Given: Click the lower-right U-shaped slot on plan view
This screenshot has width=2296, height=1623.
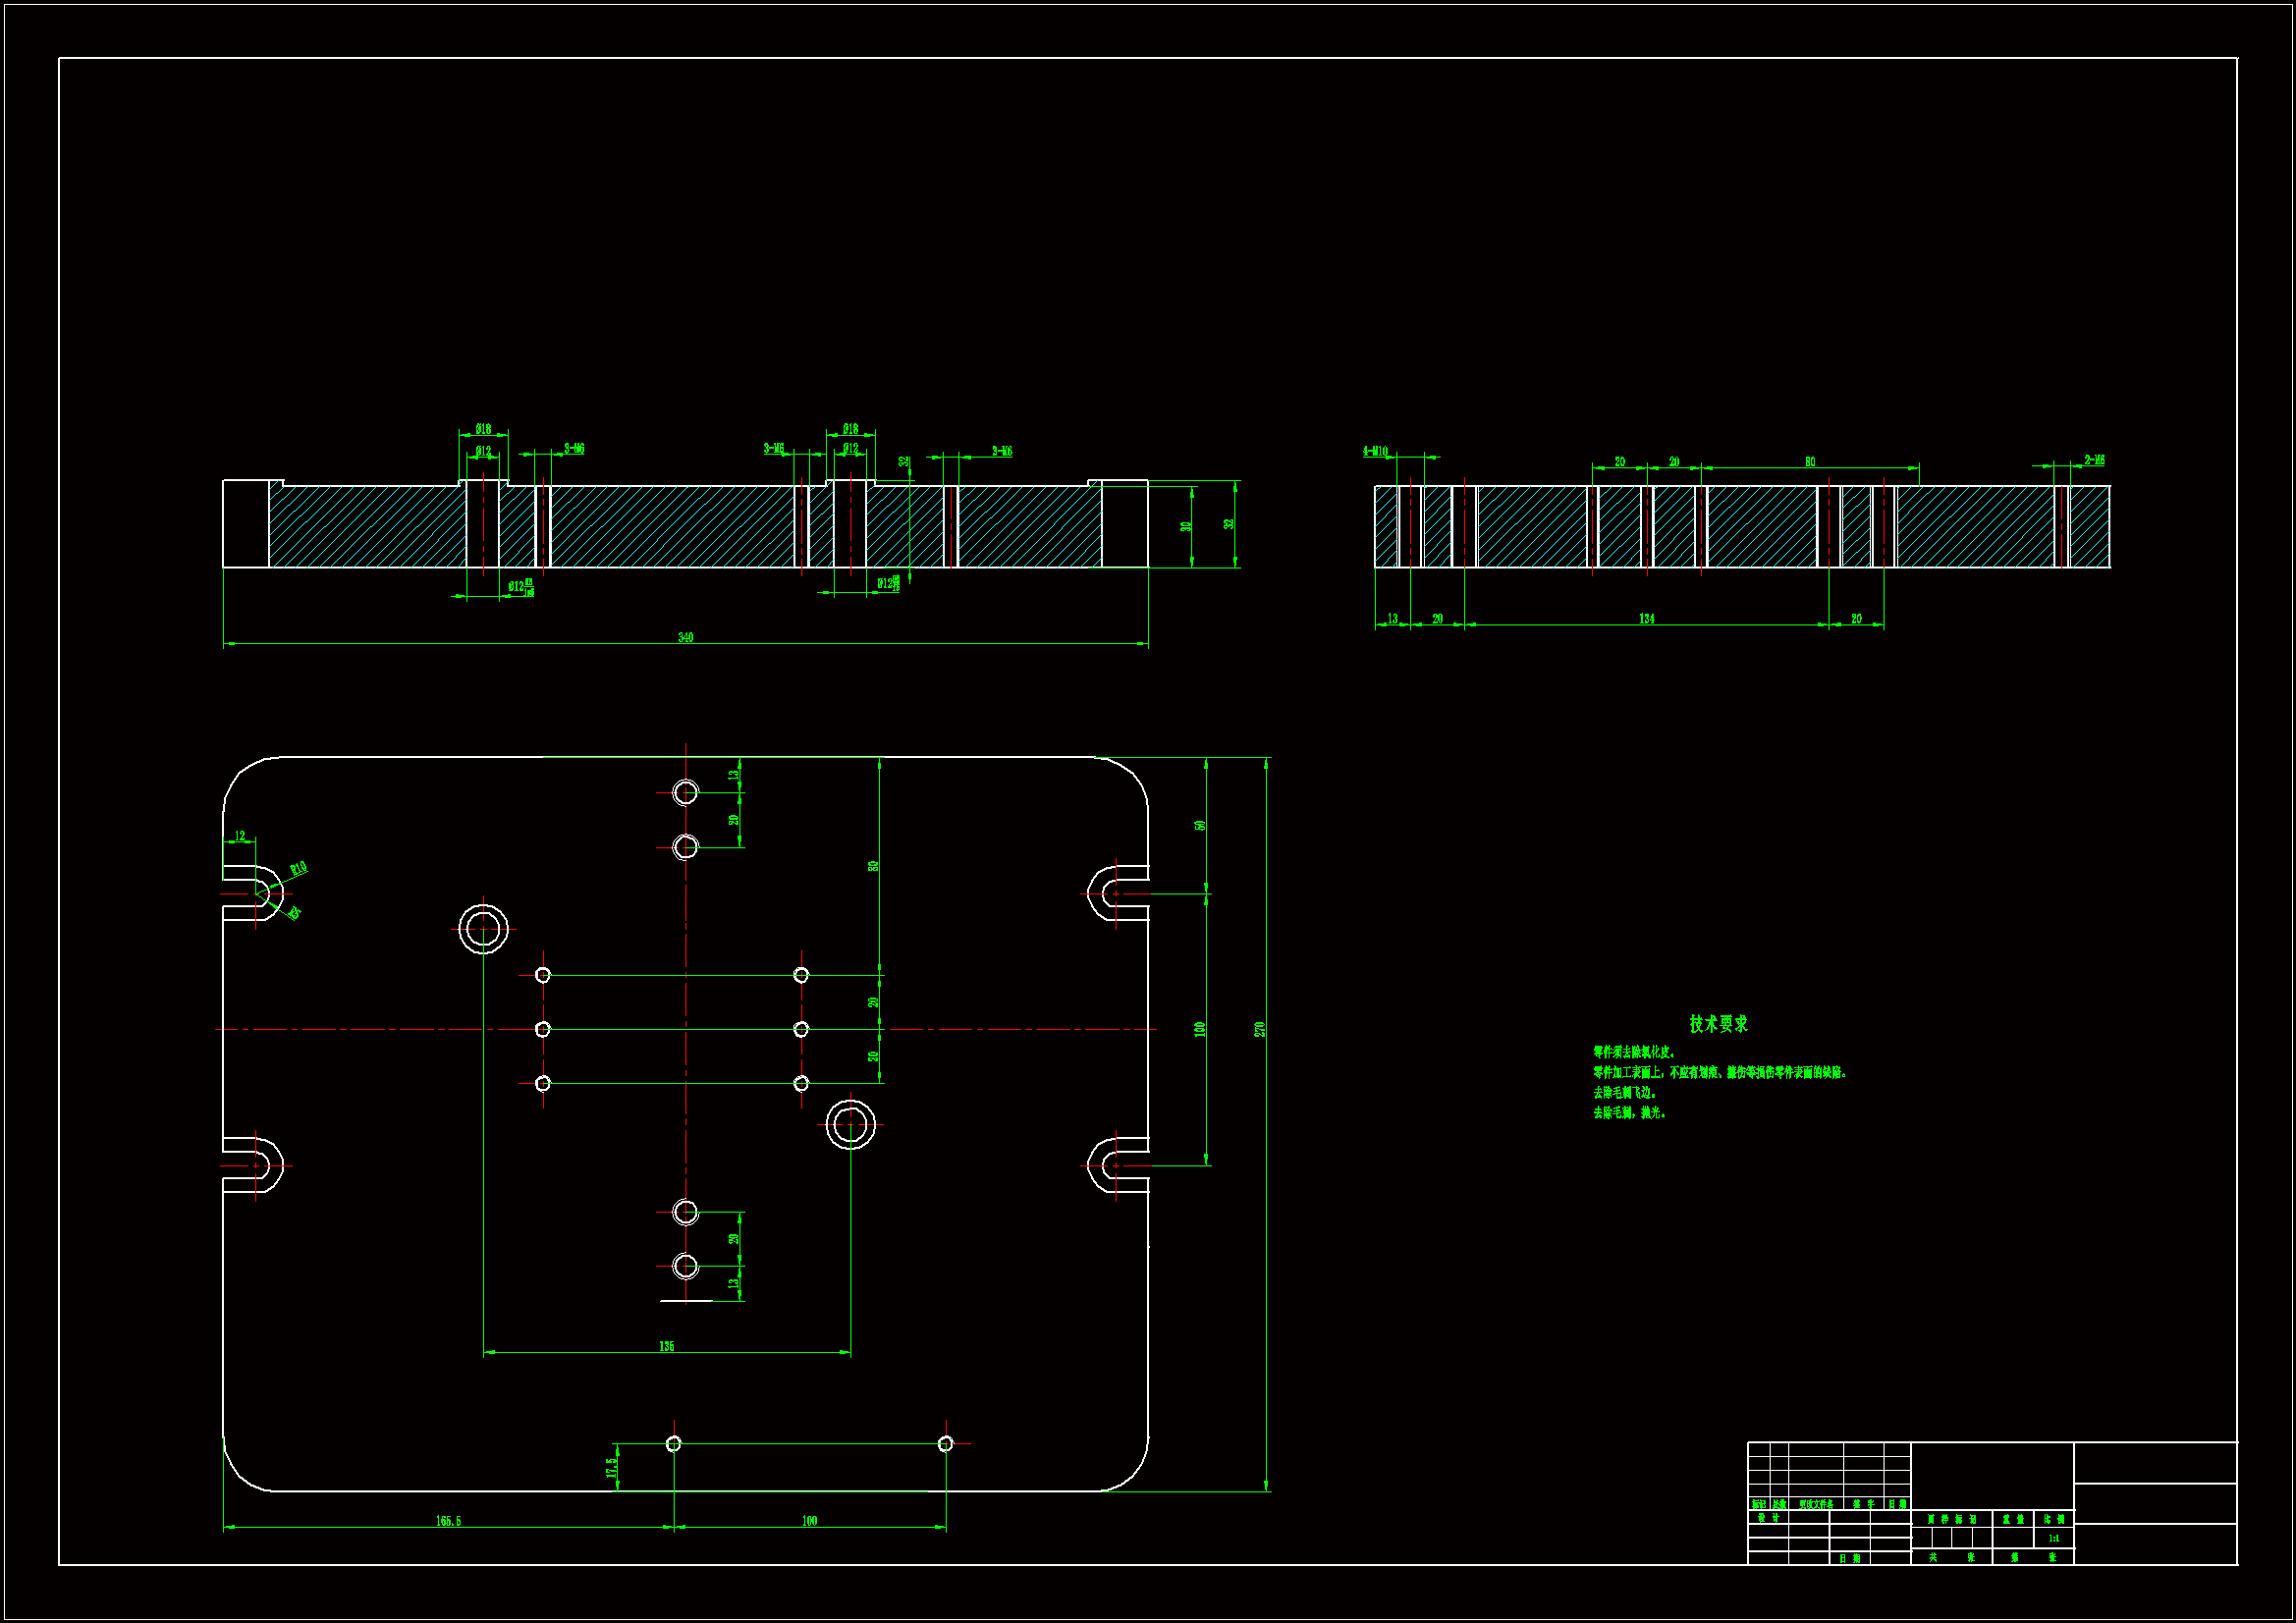Looking at the screenshot, I should 1115,1166.
